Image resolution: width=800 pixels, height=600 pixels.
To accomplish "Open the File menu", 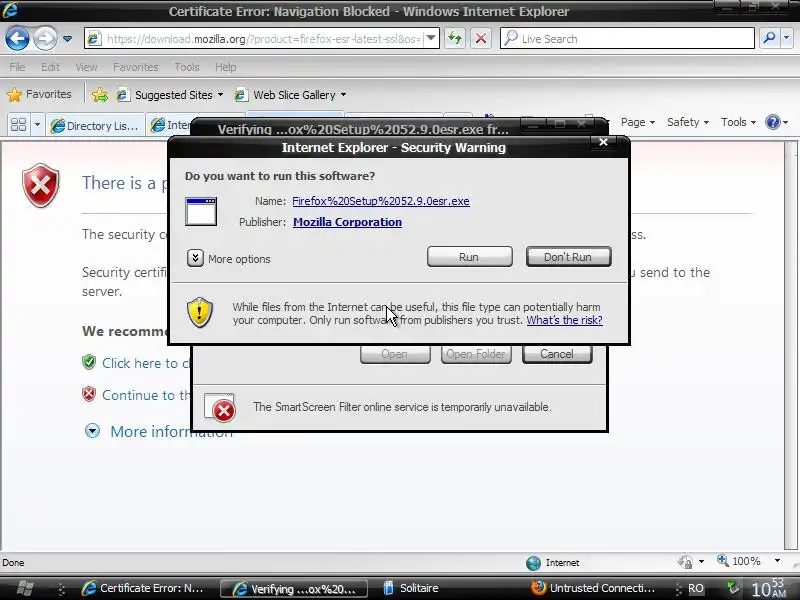I will click(x=17, y=67).
